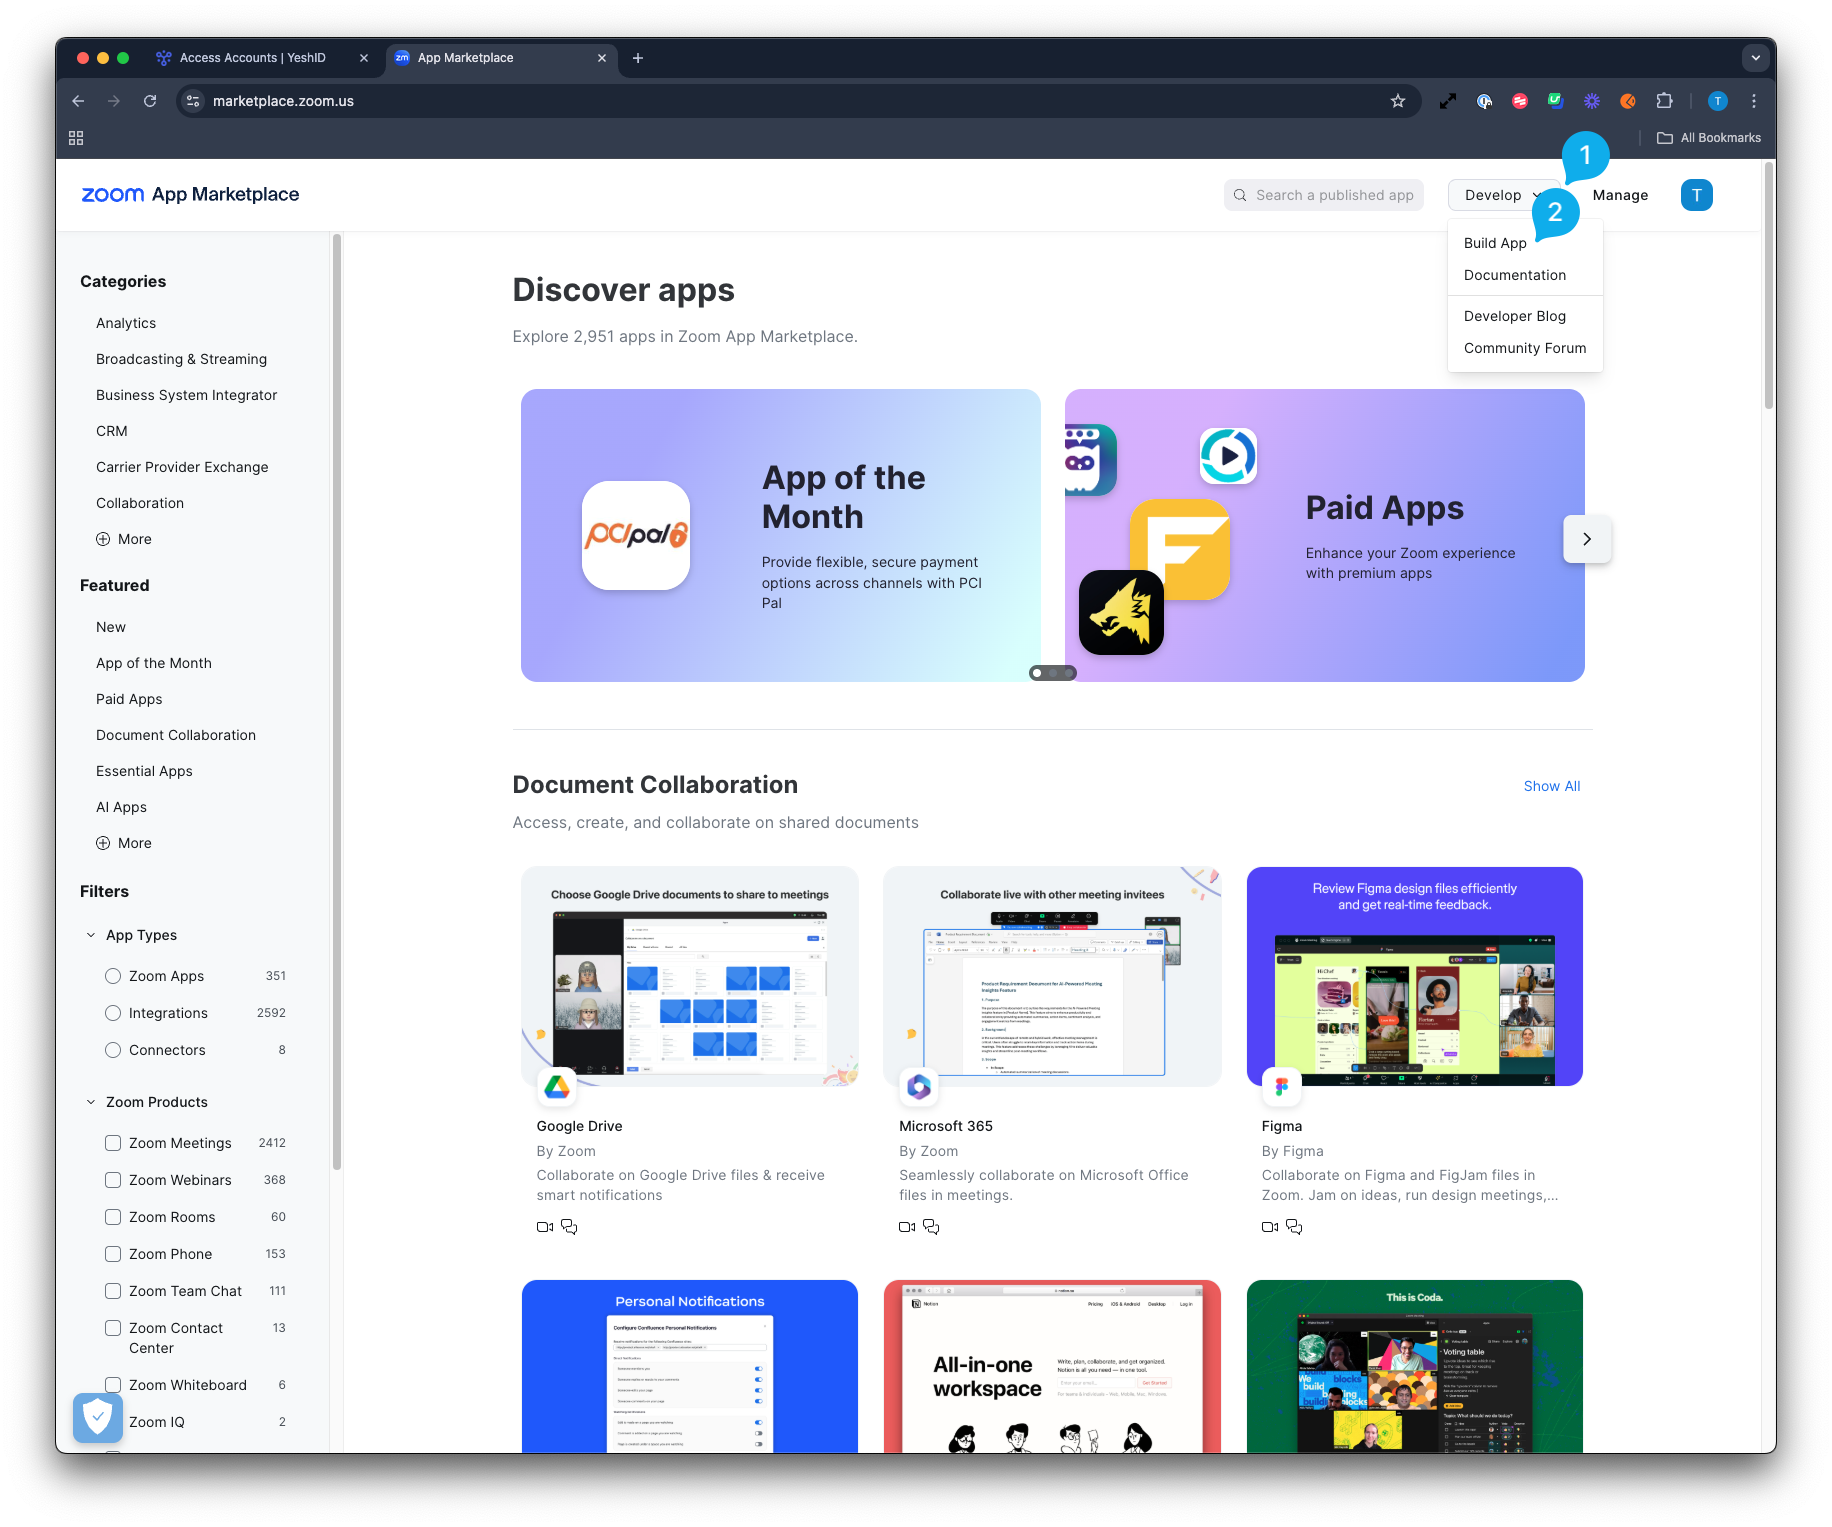The image size is (1832, 1527).
Task: Open the Google Drive app icon
Action: pyautogui.click(x=557, y=1087)
